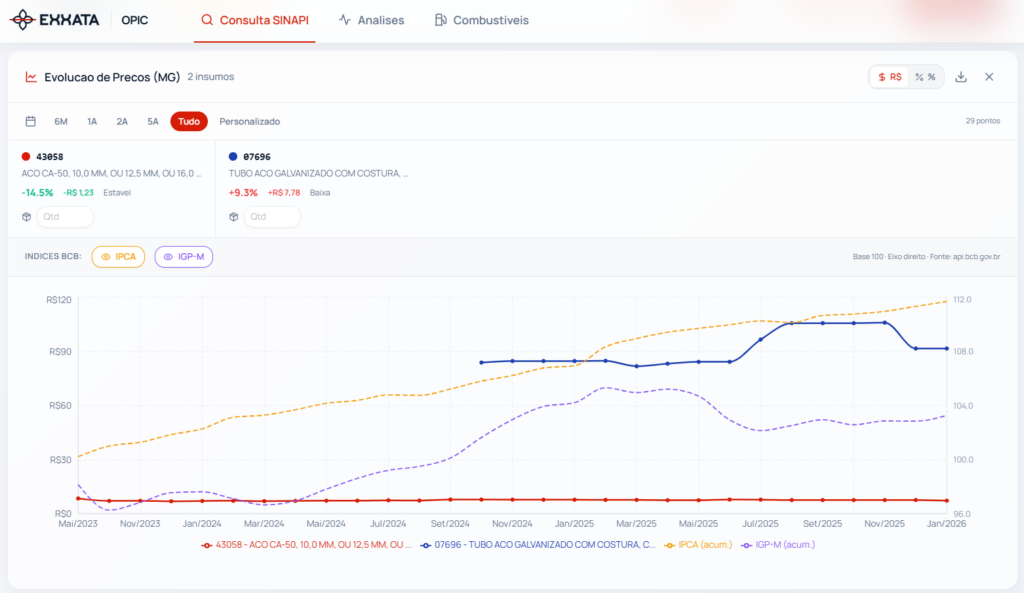Click the calendar icon beside period filters
This screenshot has height=593, width=1024.
tap(30, 121)
